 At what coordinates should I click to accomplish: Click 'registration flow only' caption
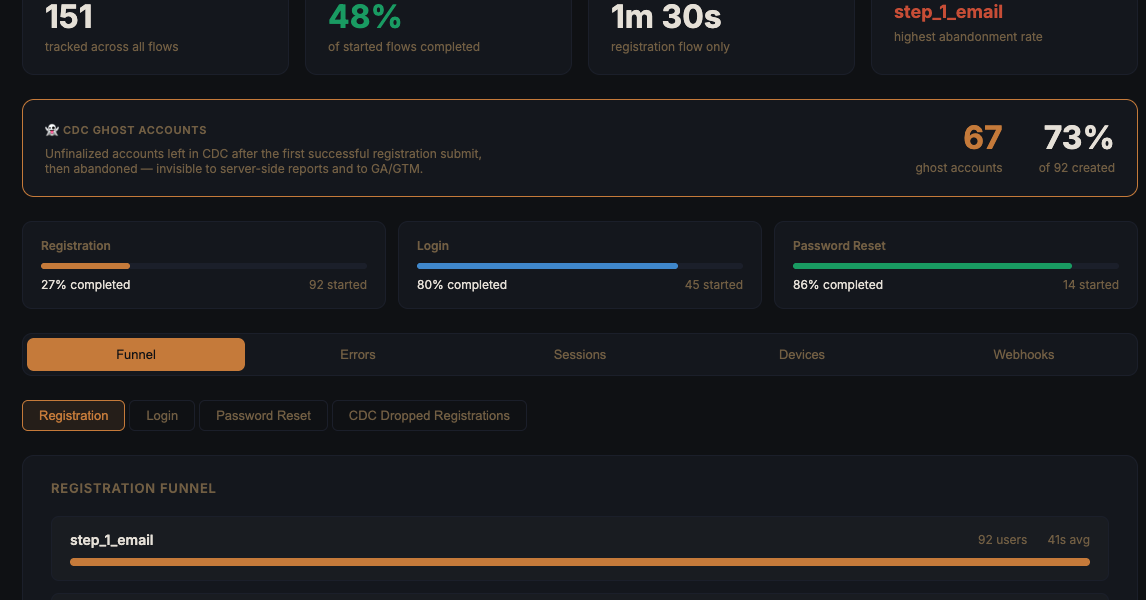tap(670, 47)
